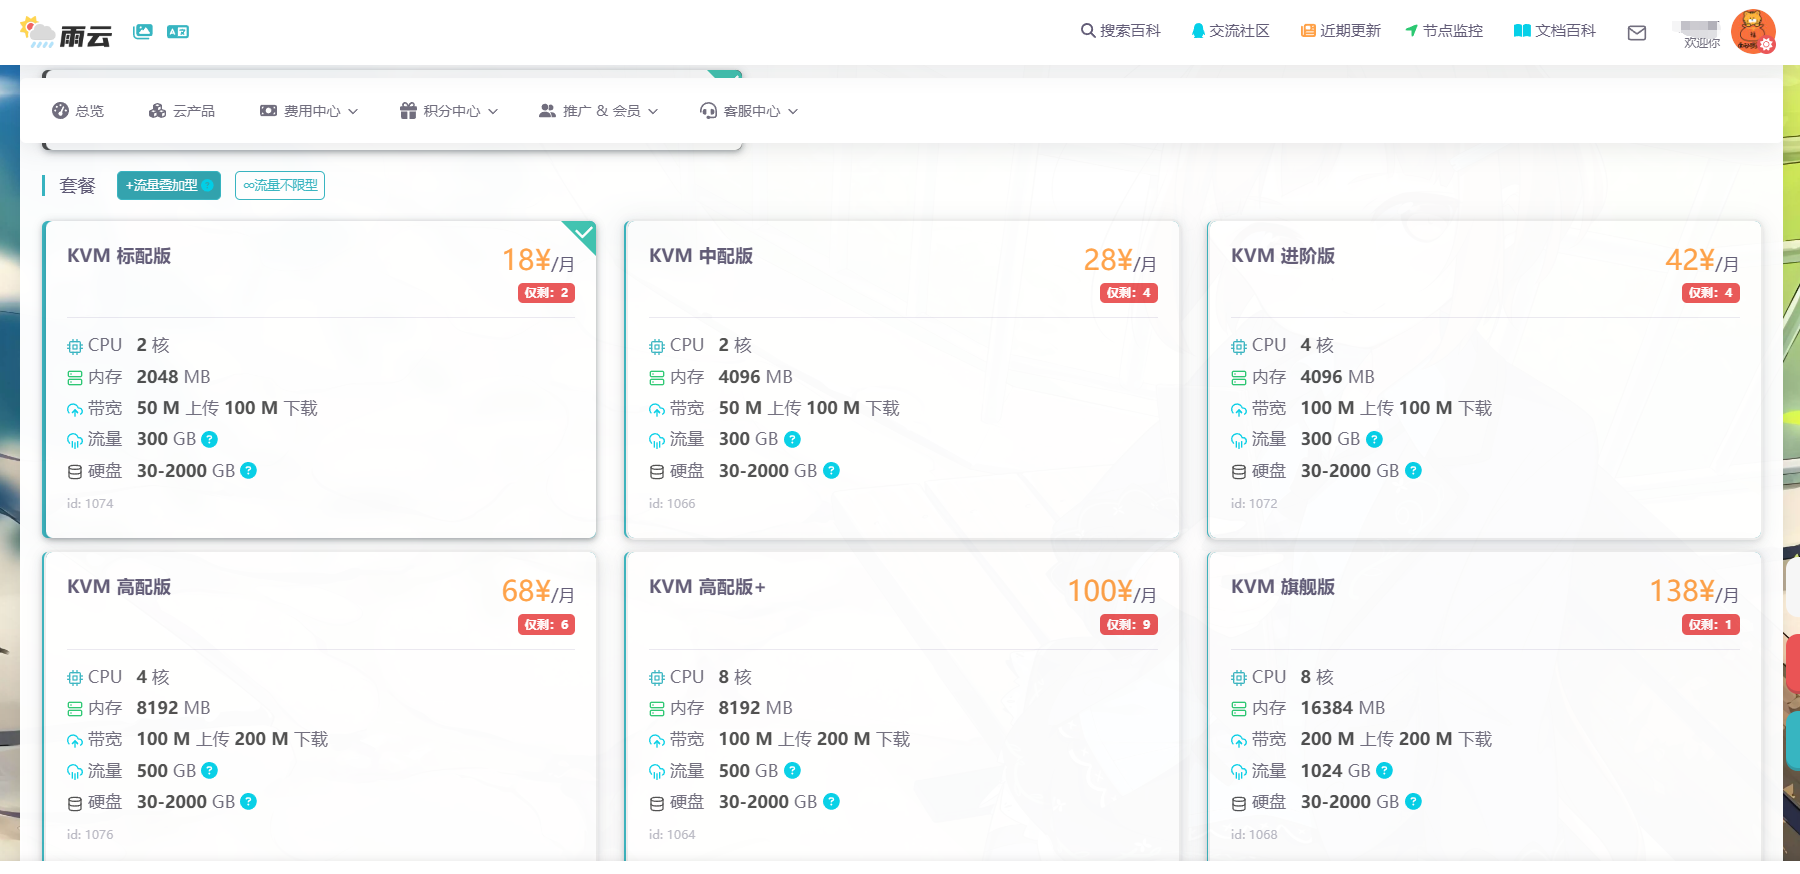Open the 云产品 menu item
Image resolution: width=1800 pixels, height=874 pixels.
pos(182,111)
